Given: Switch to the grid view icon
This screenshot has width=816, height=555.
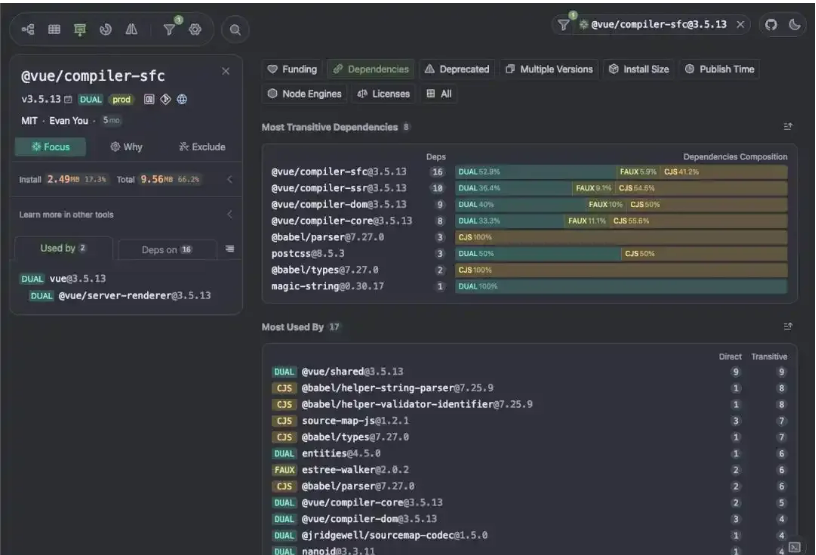Looking at the screenshot, I should tap(54, 29).
